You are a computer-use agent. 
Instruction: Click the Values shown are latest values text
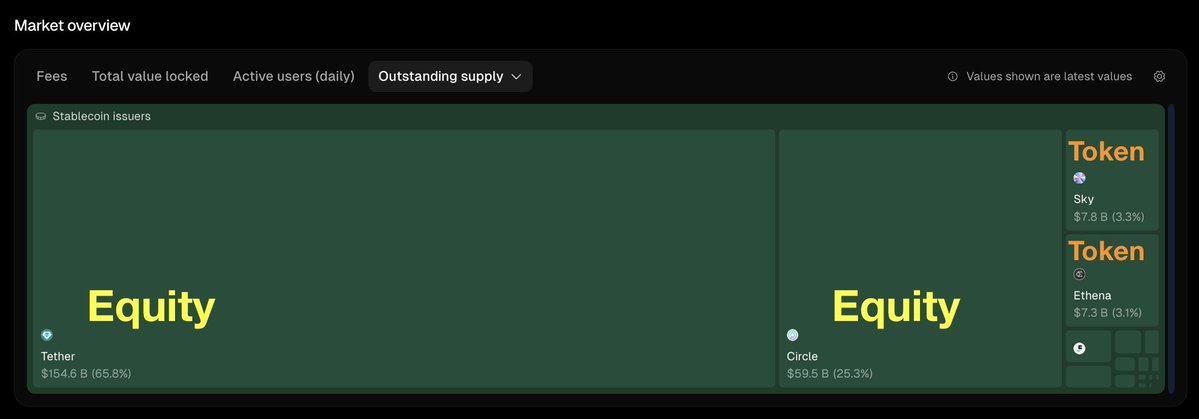coord(1049,76)
